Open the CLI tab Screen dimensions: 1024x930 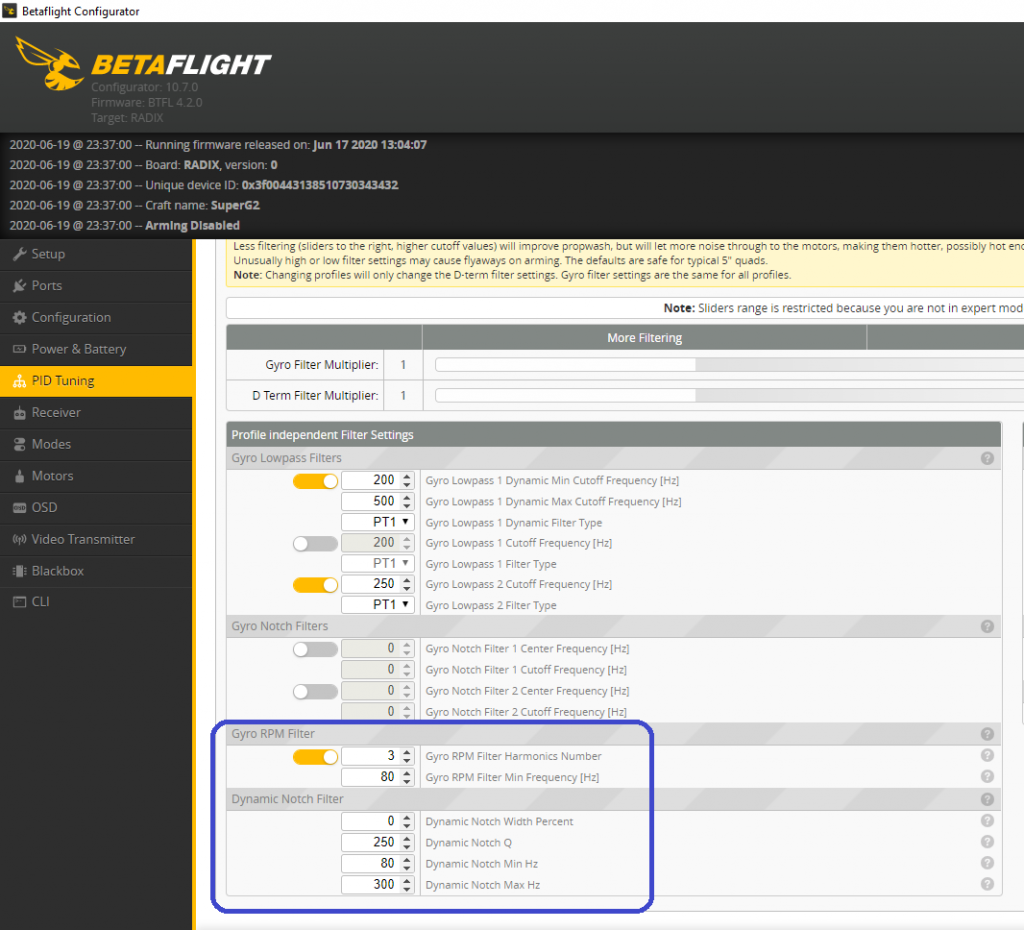click(x=97, y=601)
